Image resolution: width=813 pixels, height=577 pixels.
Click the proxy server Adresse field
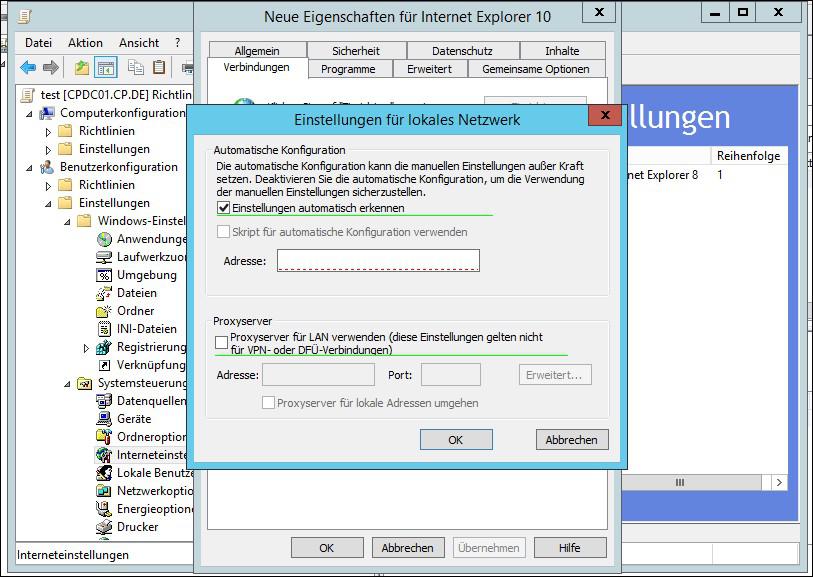pyautogui.click(x=318, y=375)
